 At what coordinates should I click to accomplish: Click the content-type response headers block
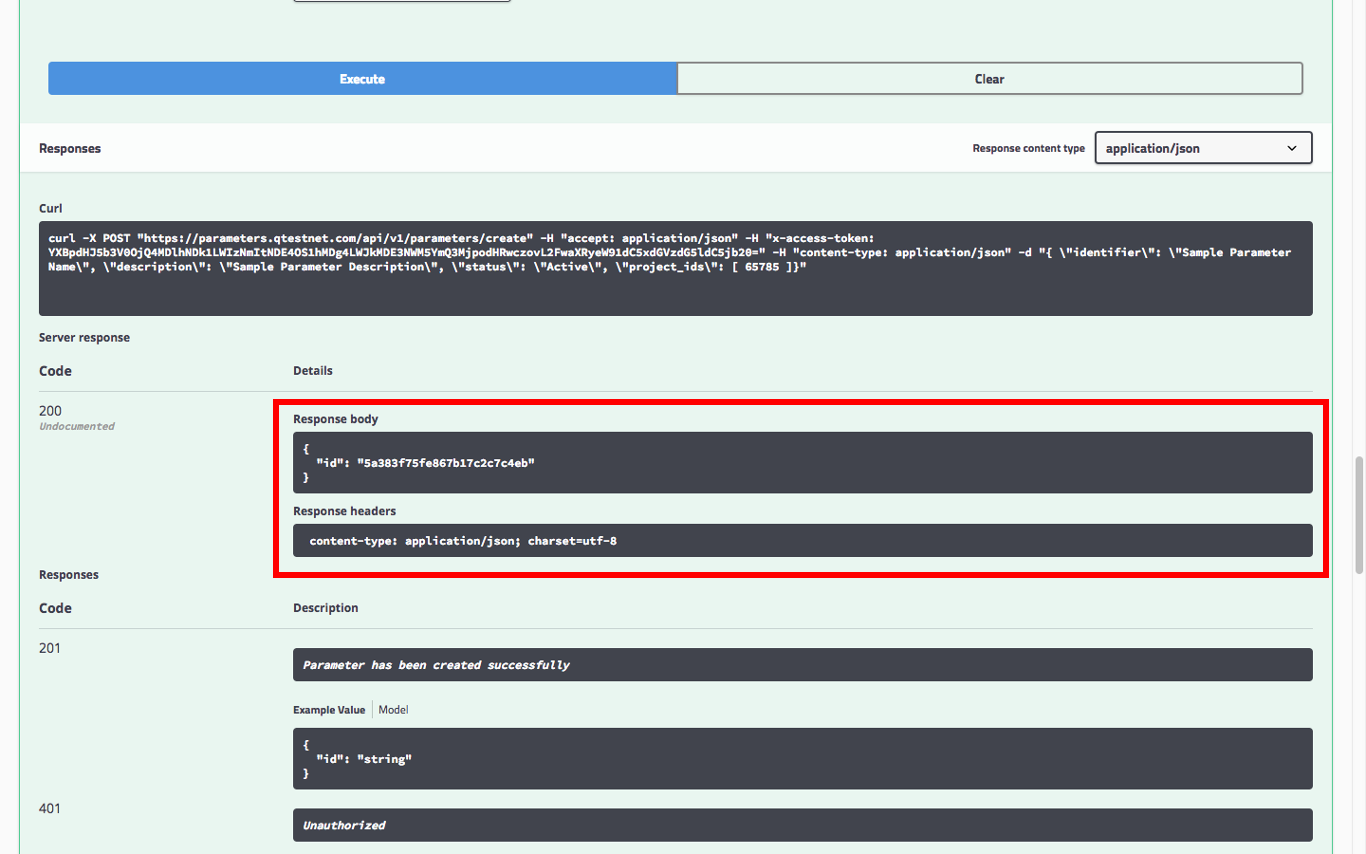coord(802,541)
